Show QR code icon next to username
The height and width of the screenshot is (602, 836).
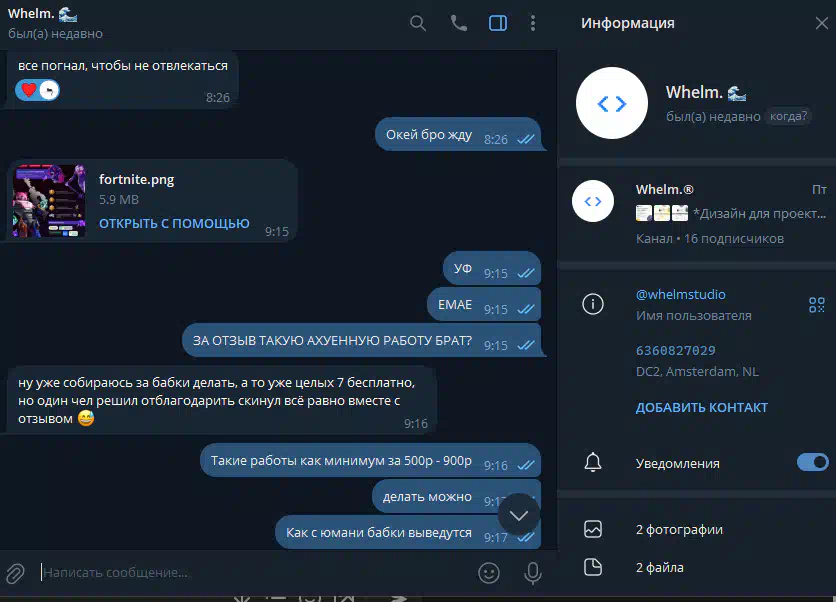[x=817, y=305]
